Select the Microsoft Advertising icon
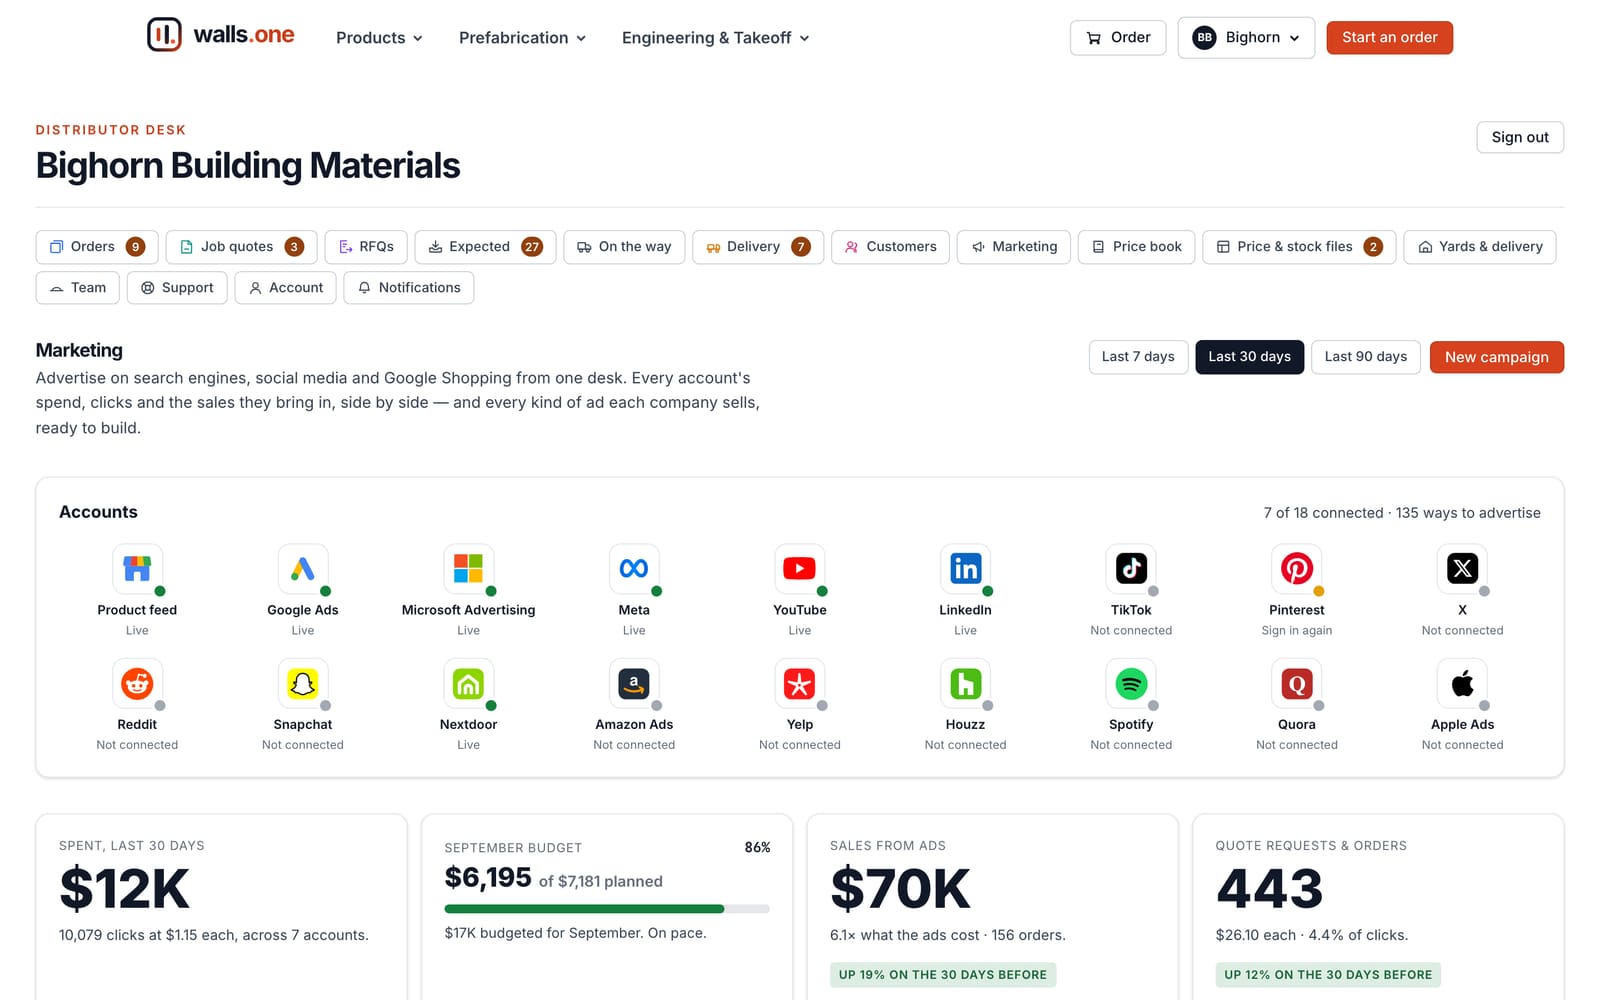 (468, 569)
